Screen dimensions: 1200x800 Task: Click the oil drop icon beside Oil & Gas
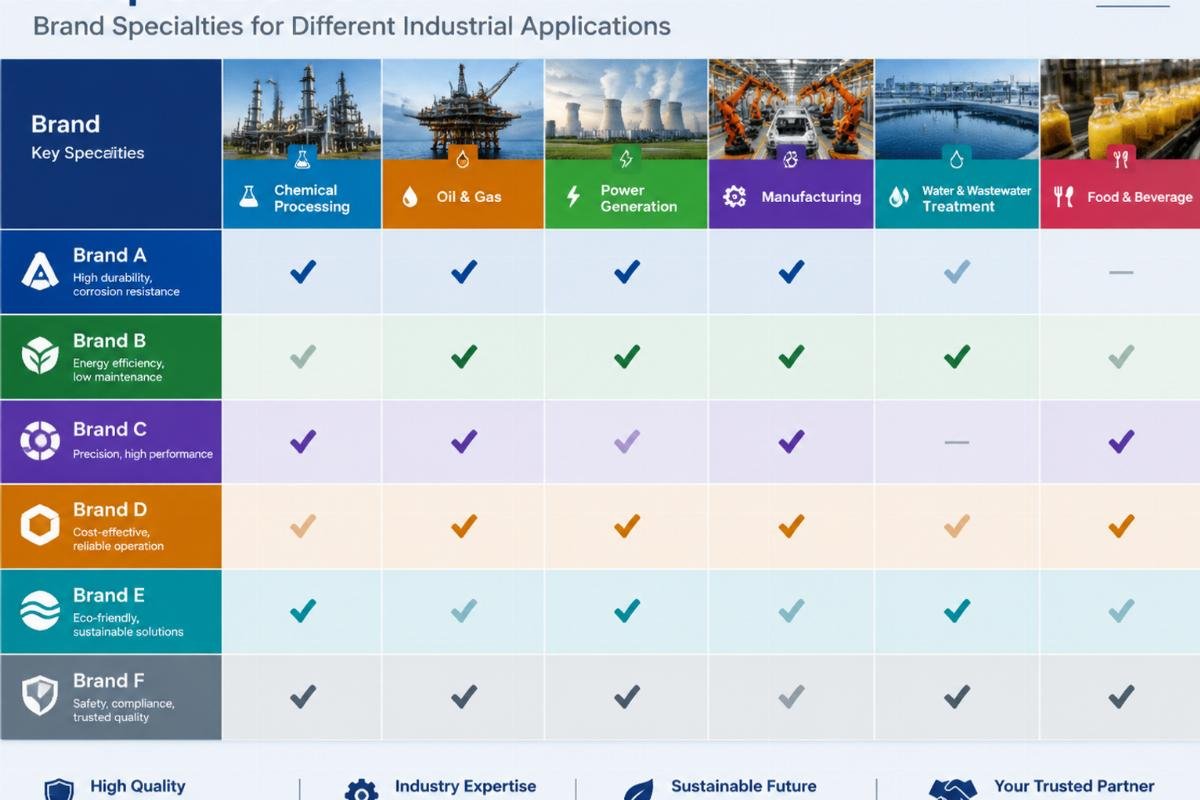pyautogui.click(x=410, y=197)
